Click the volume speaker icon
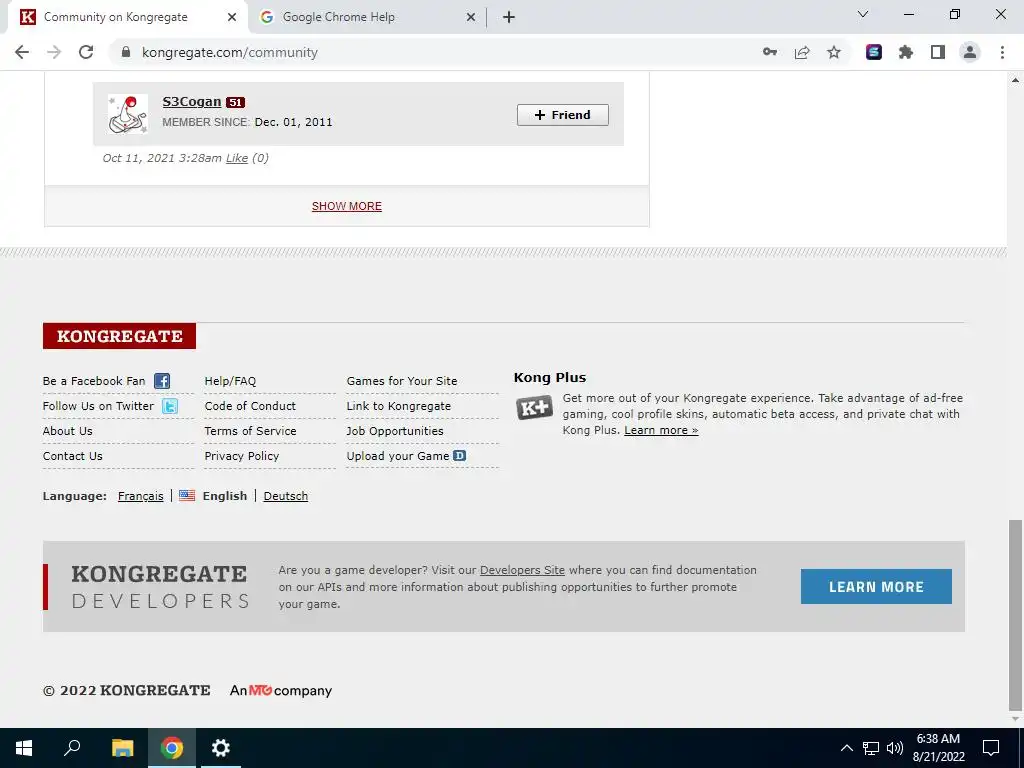This screenshot has width=1024, height=768. [x=895, y=748]
